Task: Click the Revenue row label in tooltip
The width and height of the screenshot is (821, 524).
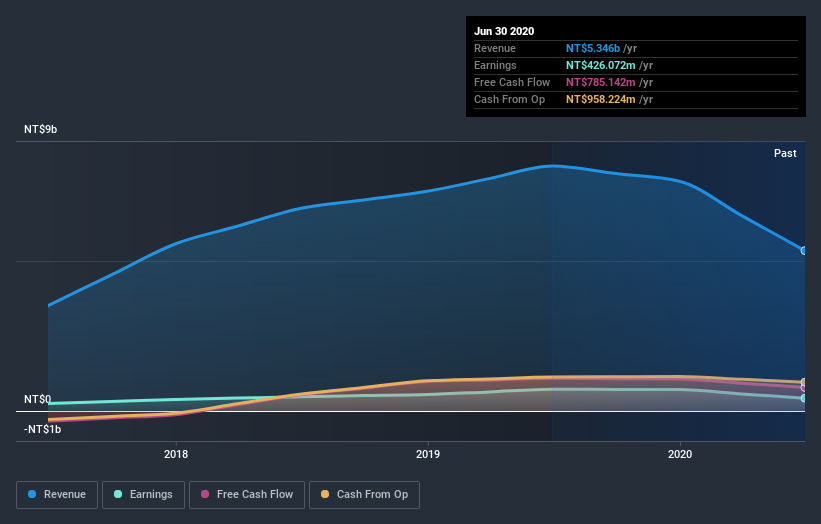Action: tap(495, 48)
